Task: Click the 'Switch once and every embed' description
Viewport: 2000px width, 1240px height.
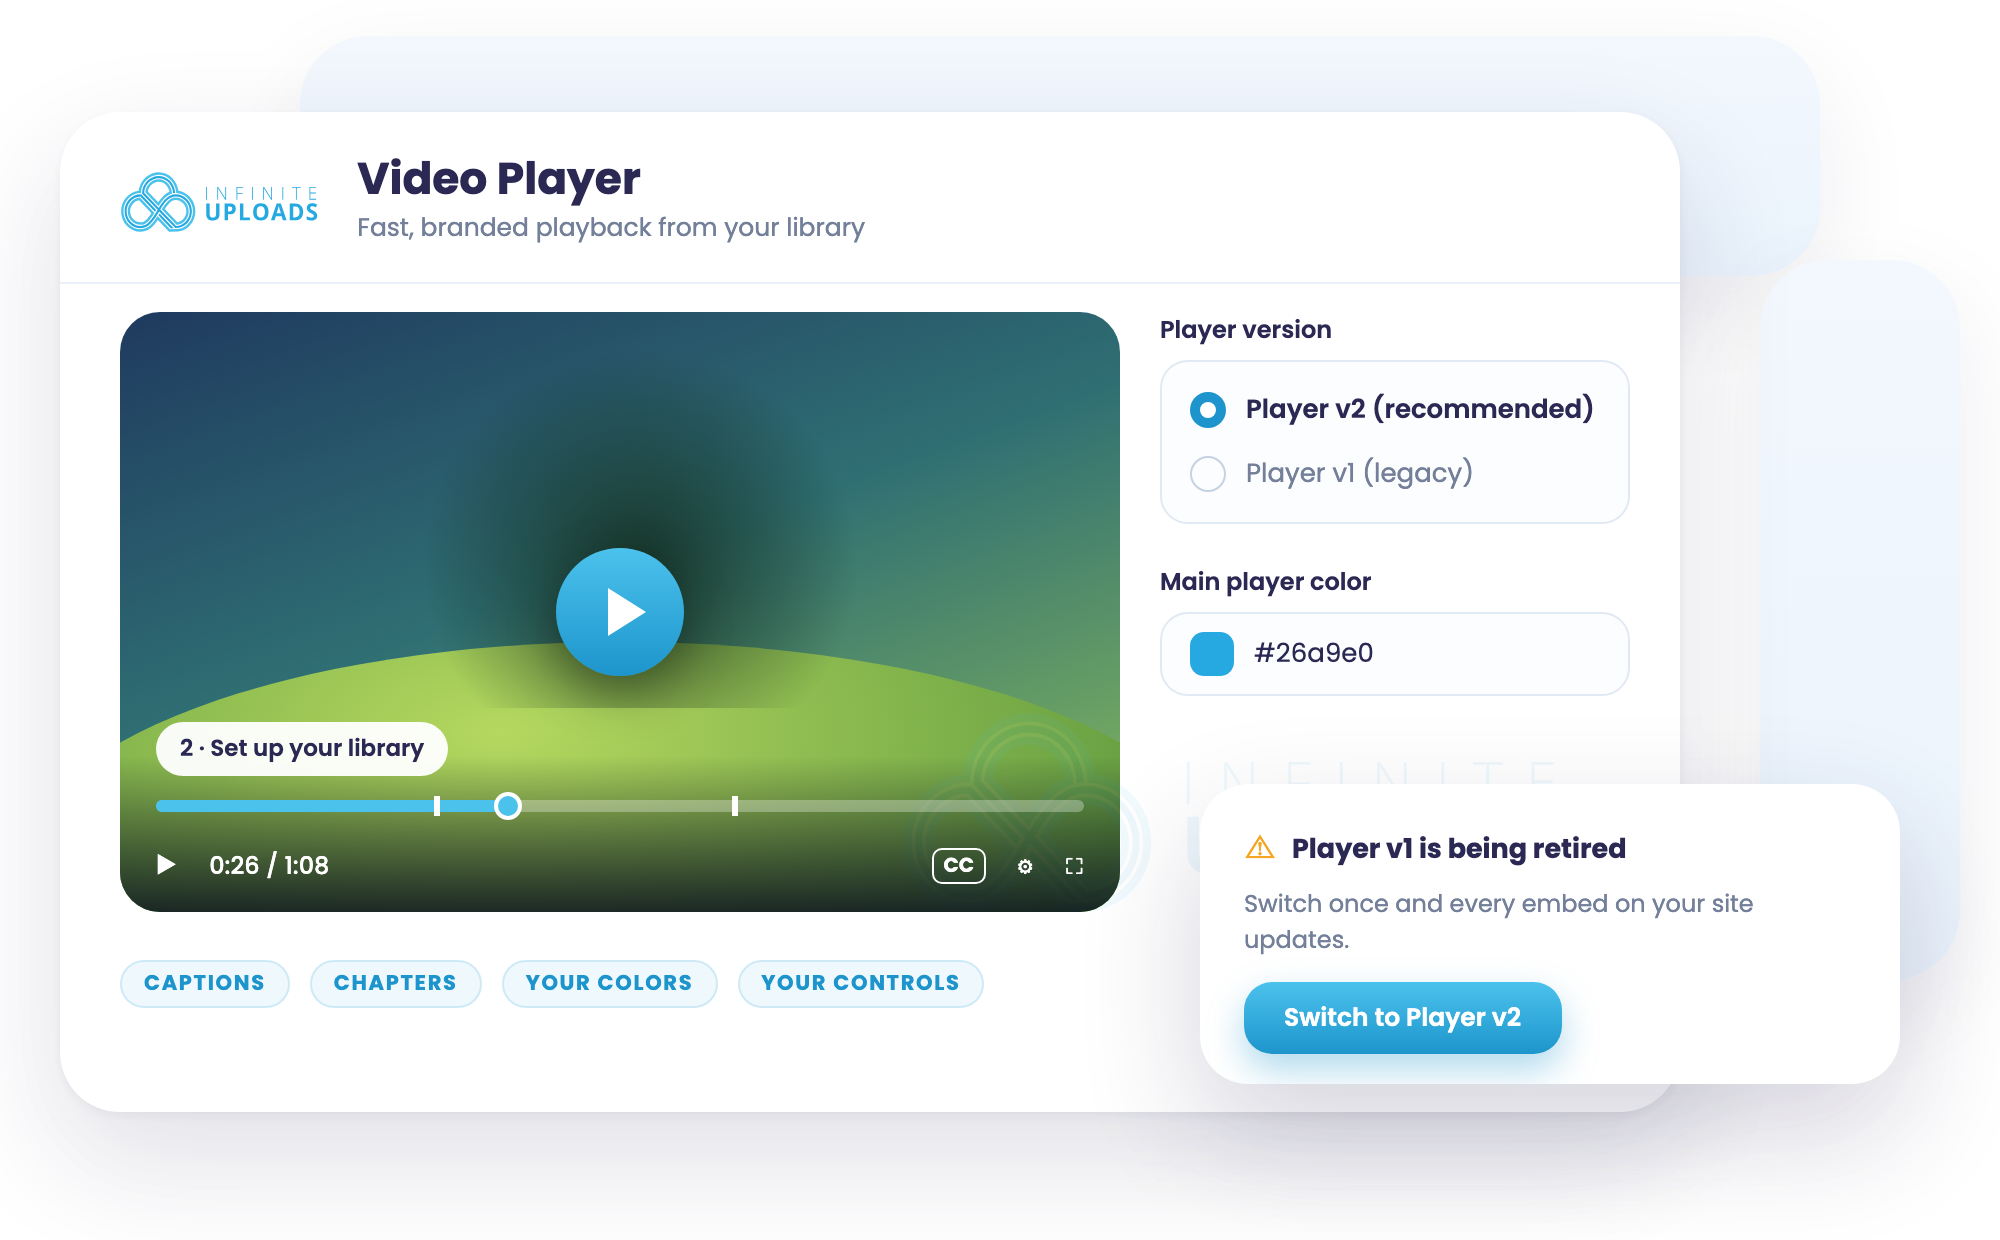Action: (1498, 921)
